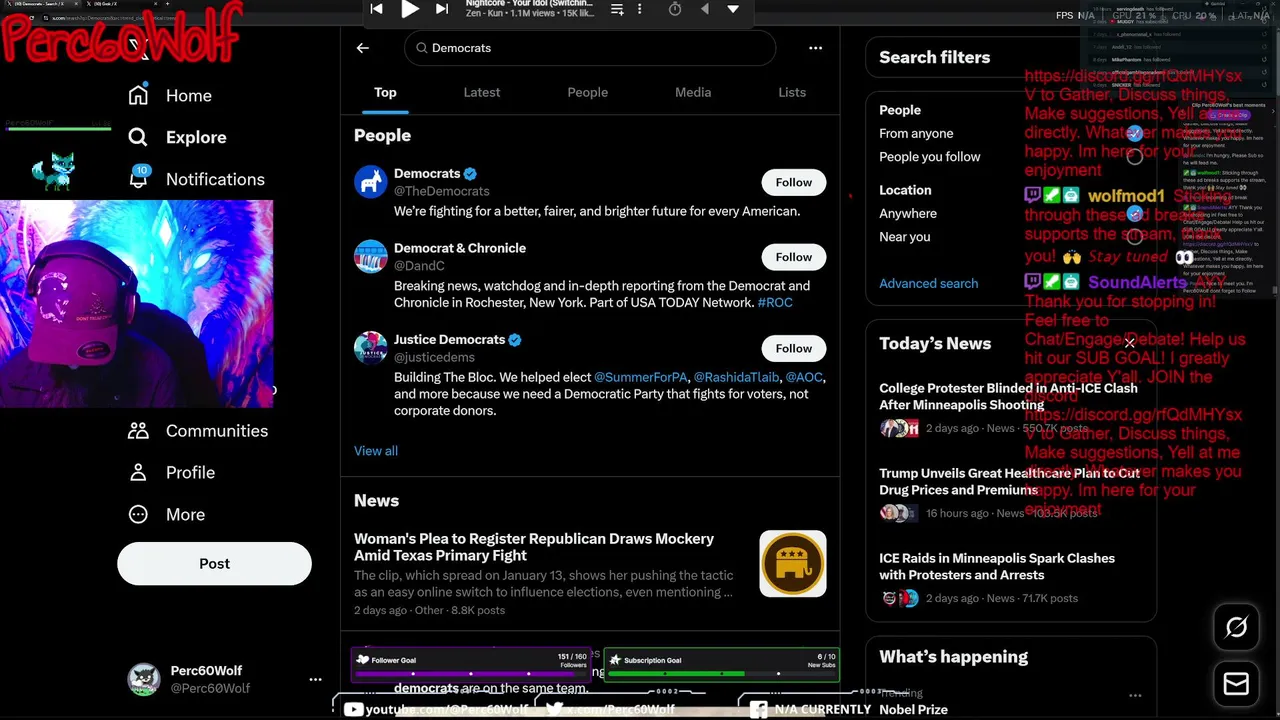
Task: Open the @SummerForPA mention link
Action: (641, 377)
